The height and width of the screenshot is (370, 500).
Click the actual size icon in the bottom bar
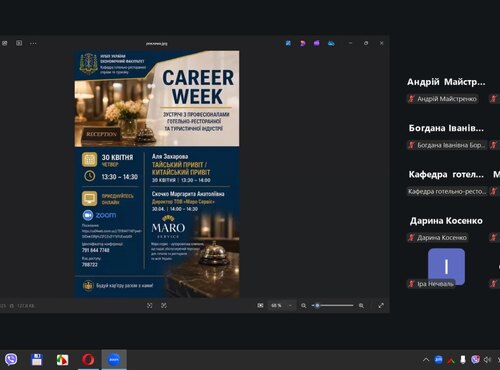point(164,305)
